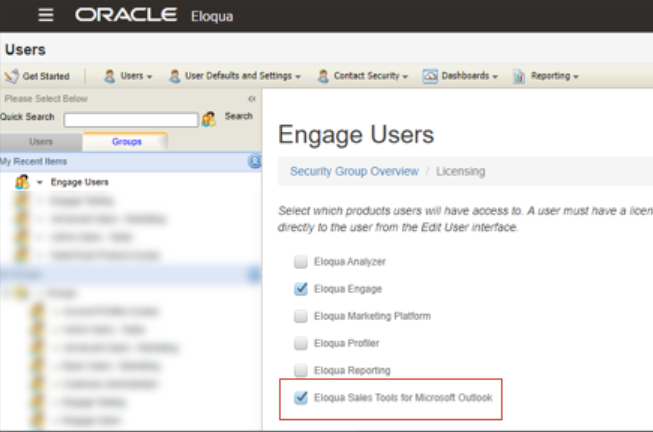Screen dimensions: 653x432
Task: Open the Security Group Overview link
Action: coord(354,171)
